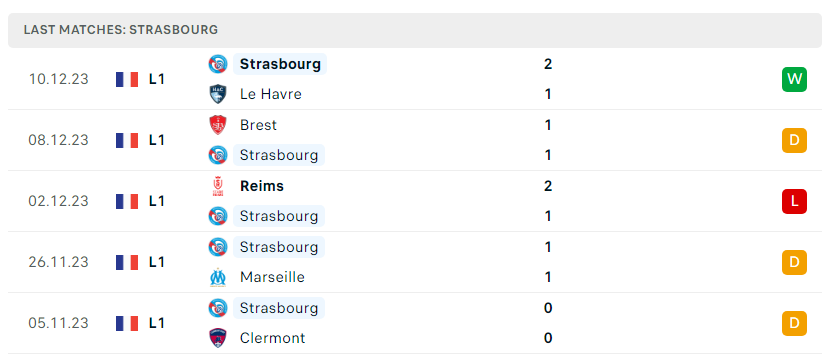Click the Reims club crest icon
Screen dimensions: 825x361
click(218, 186)
